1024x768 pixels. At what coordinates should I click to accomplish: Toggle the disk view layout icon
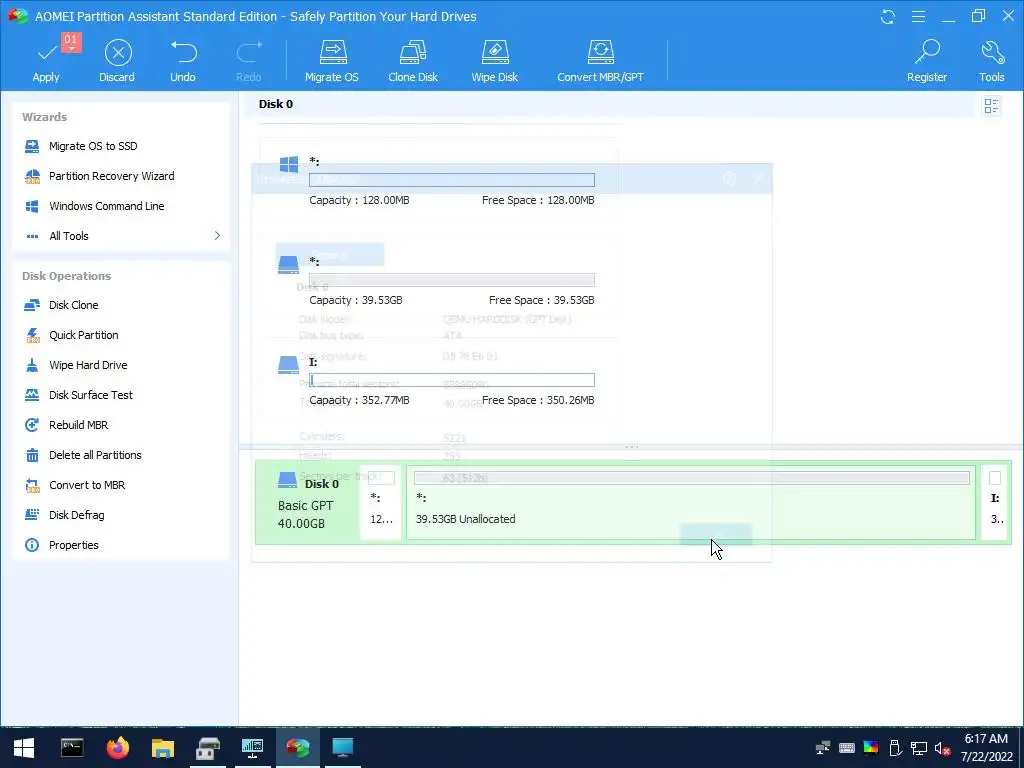[x=991, y=106]
